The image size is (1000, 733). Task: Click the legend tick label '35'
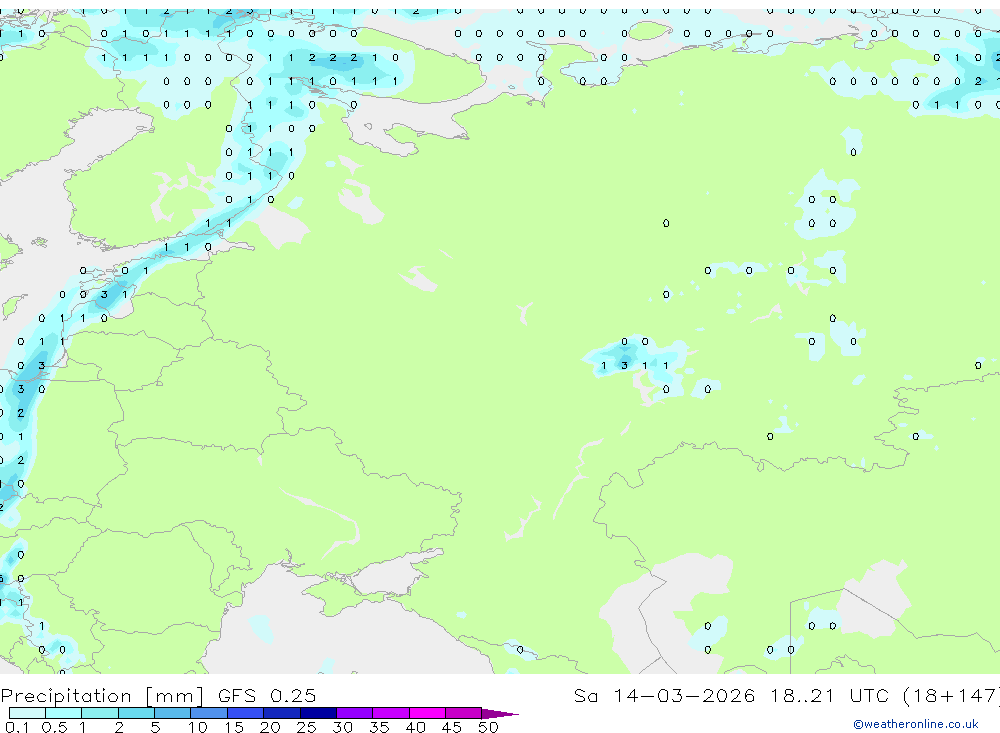pos(379,727)
